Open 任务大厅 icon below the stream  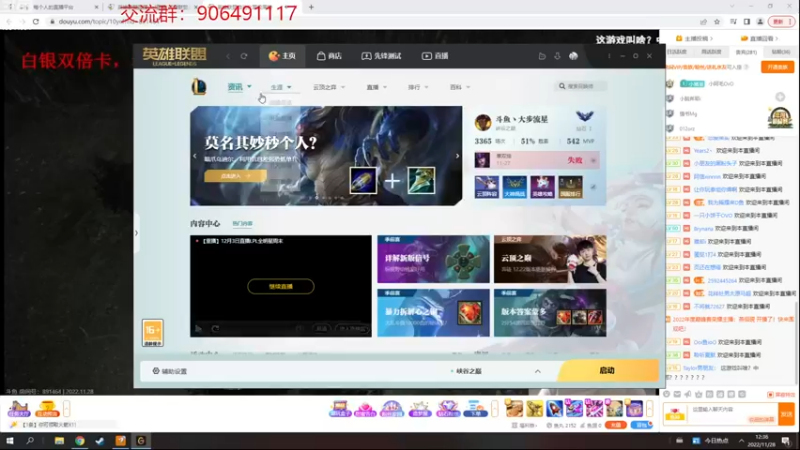pyautogui.click(x=19, y=409)
